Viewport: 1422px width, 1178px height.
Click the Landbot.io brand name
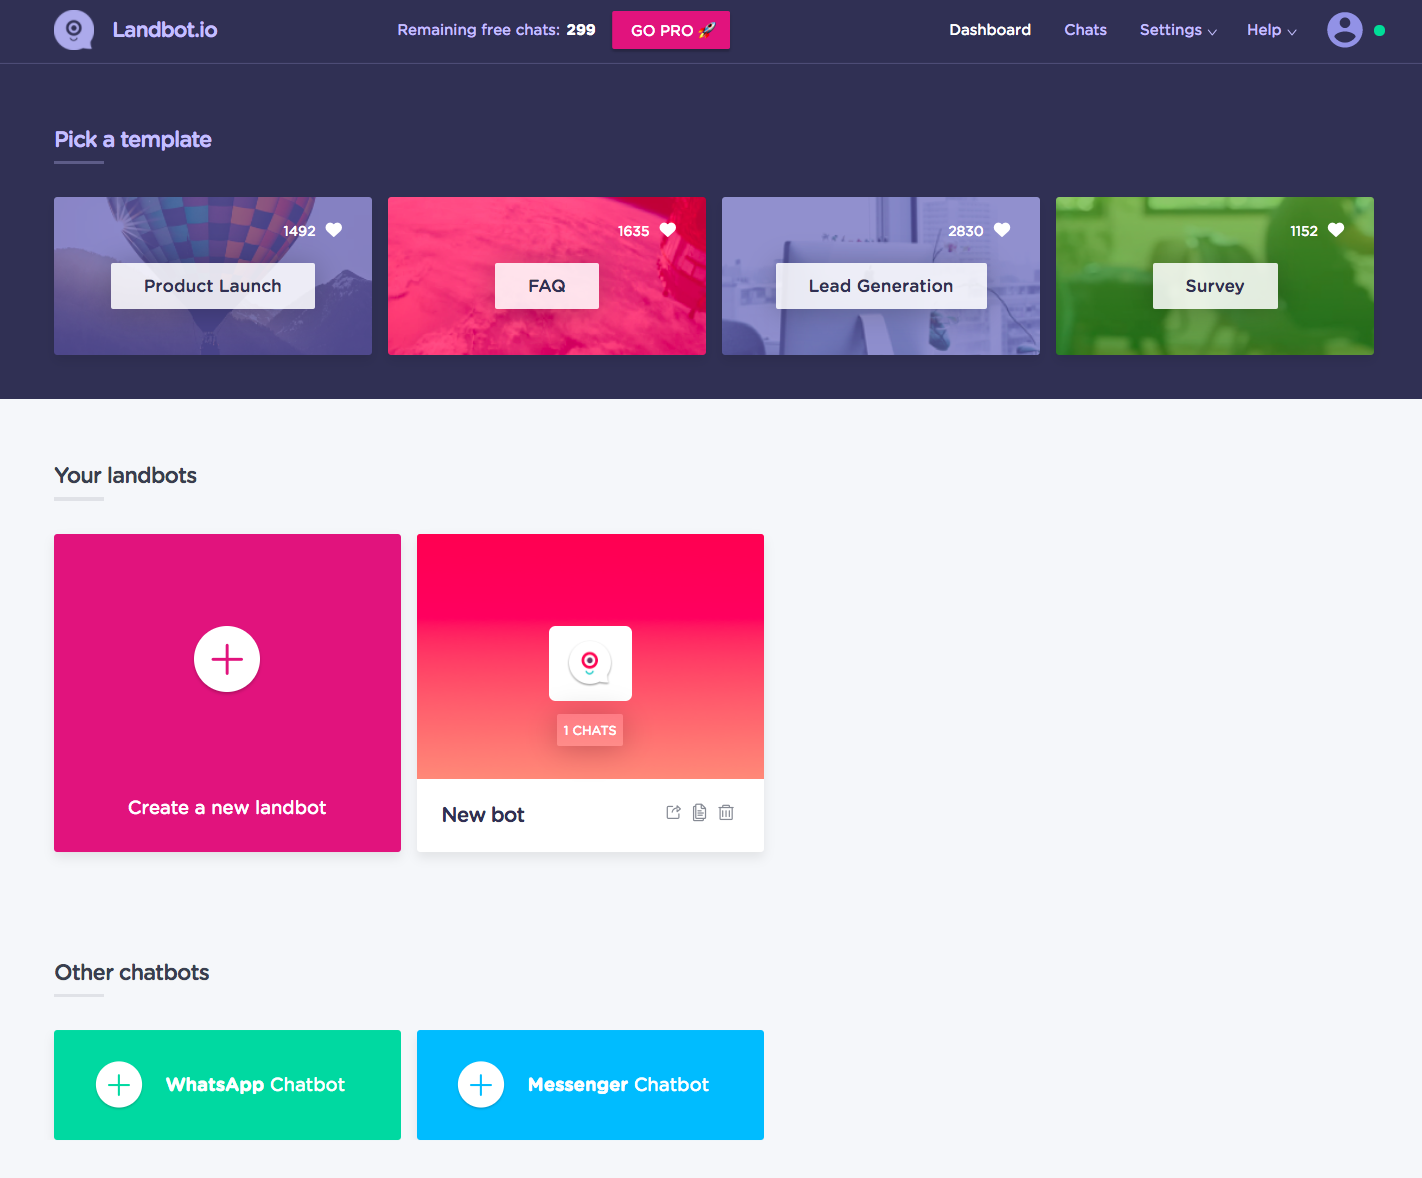pyautogui.click(x=165, y=30)
